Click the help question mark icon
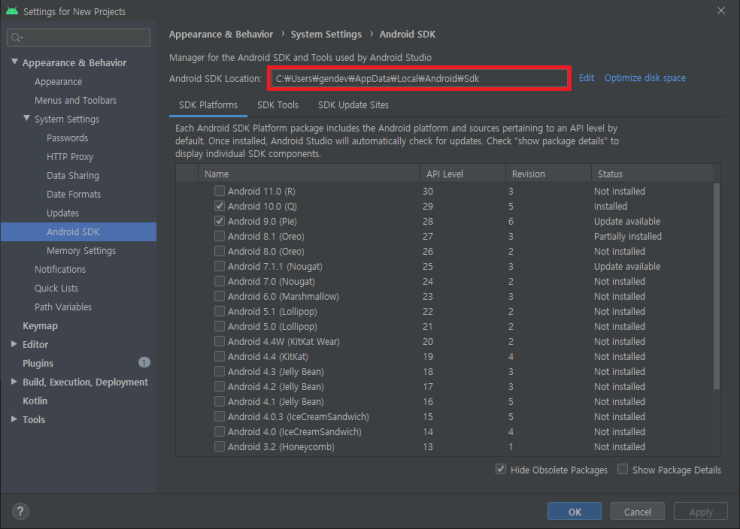The width and height of the screenshot is (740, 529). (x=20, y=511)
